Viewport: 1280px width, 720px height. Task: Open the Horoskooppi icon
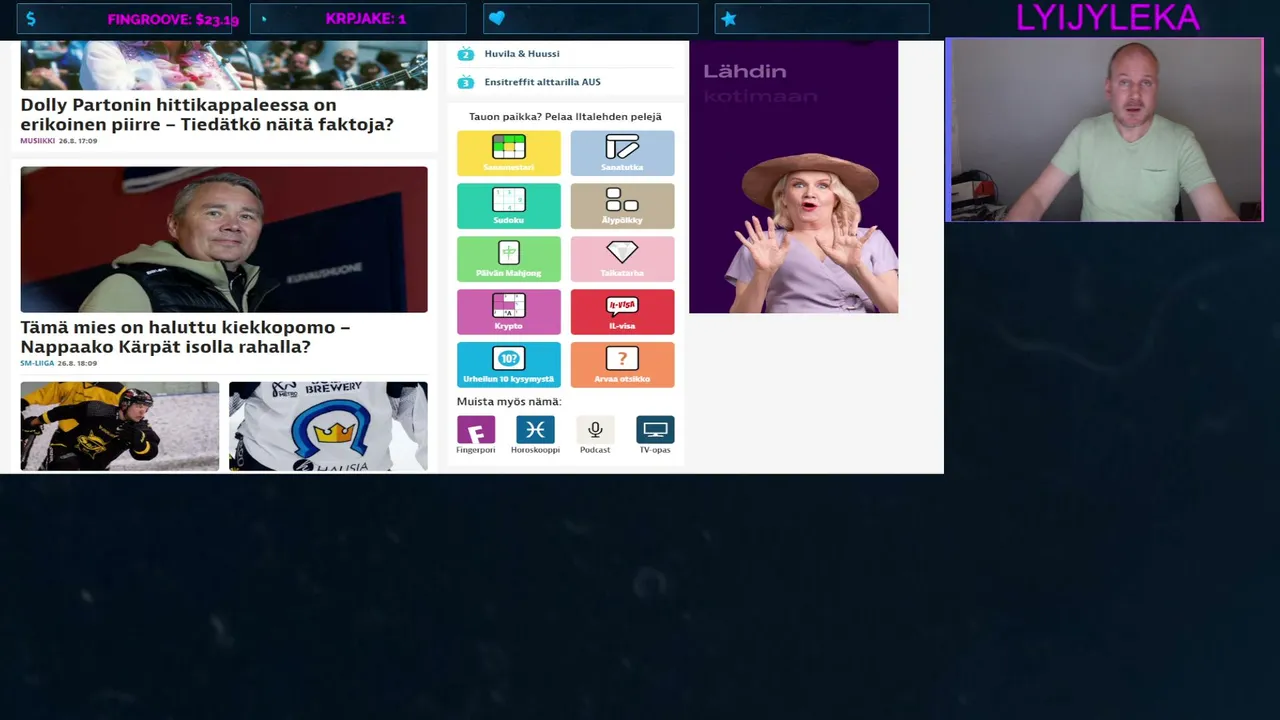tap(535, 430)
